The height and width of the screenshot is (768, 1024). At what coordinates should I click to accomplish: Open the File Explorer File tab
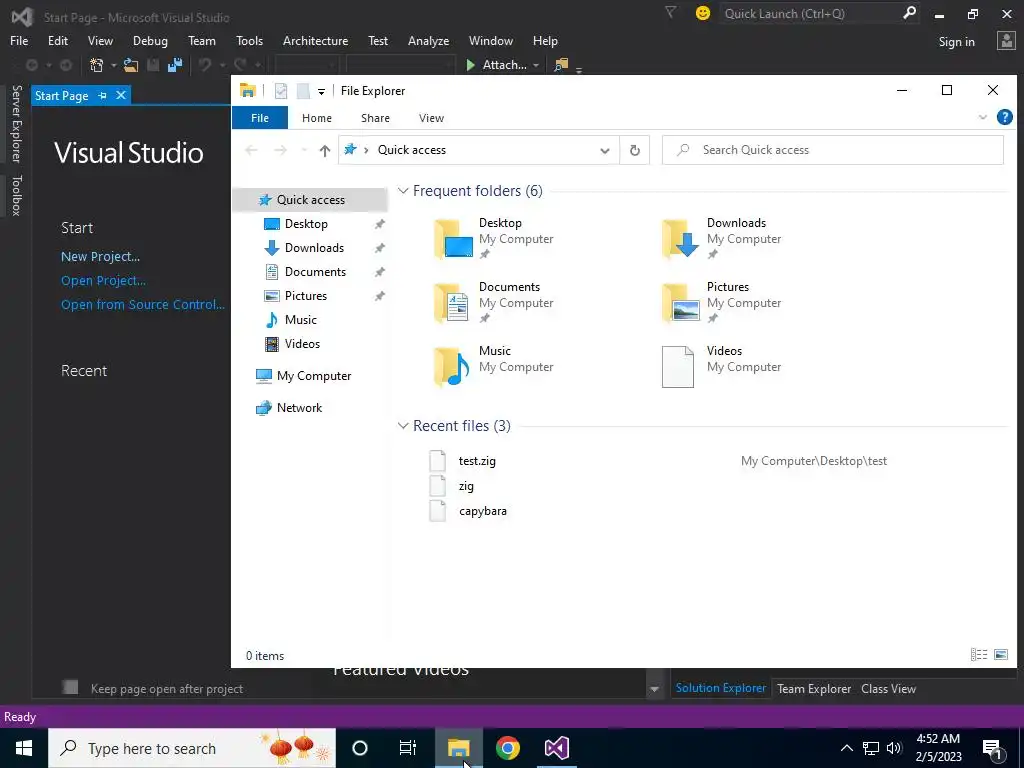click(260, 118)
